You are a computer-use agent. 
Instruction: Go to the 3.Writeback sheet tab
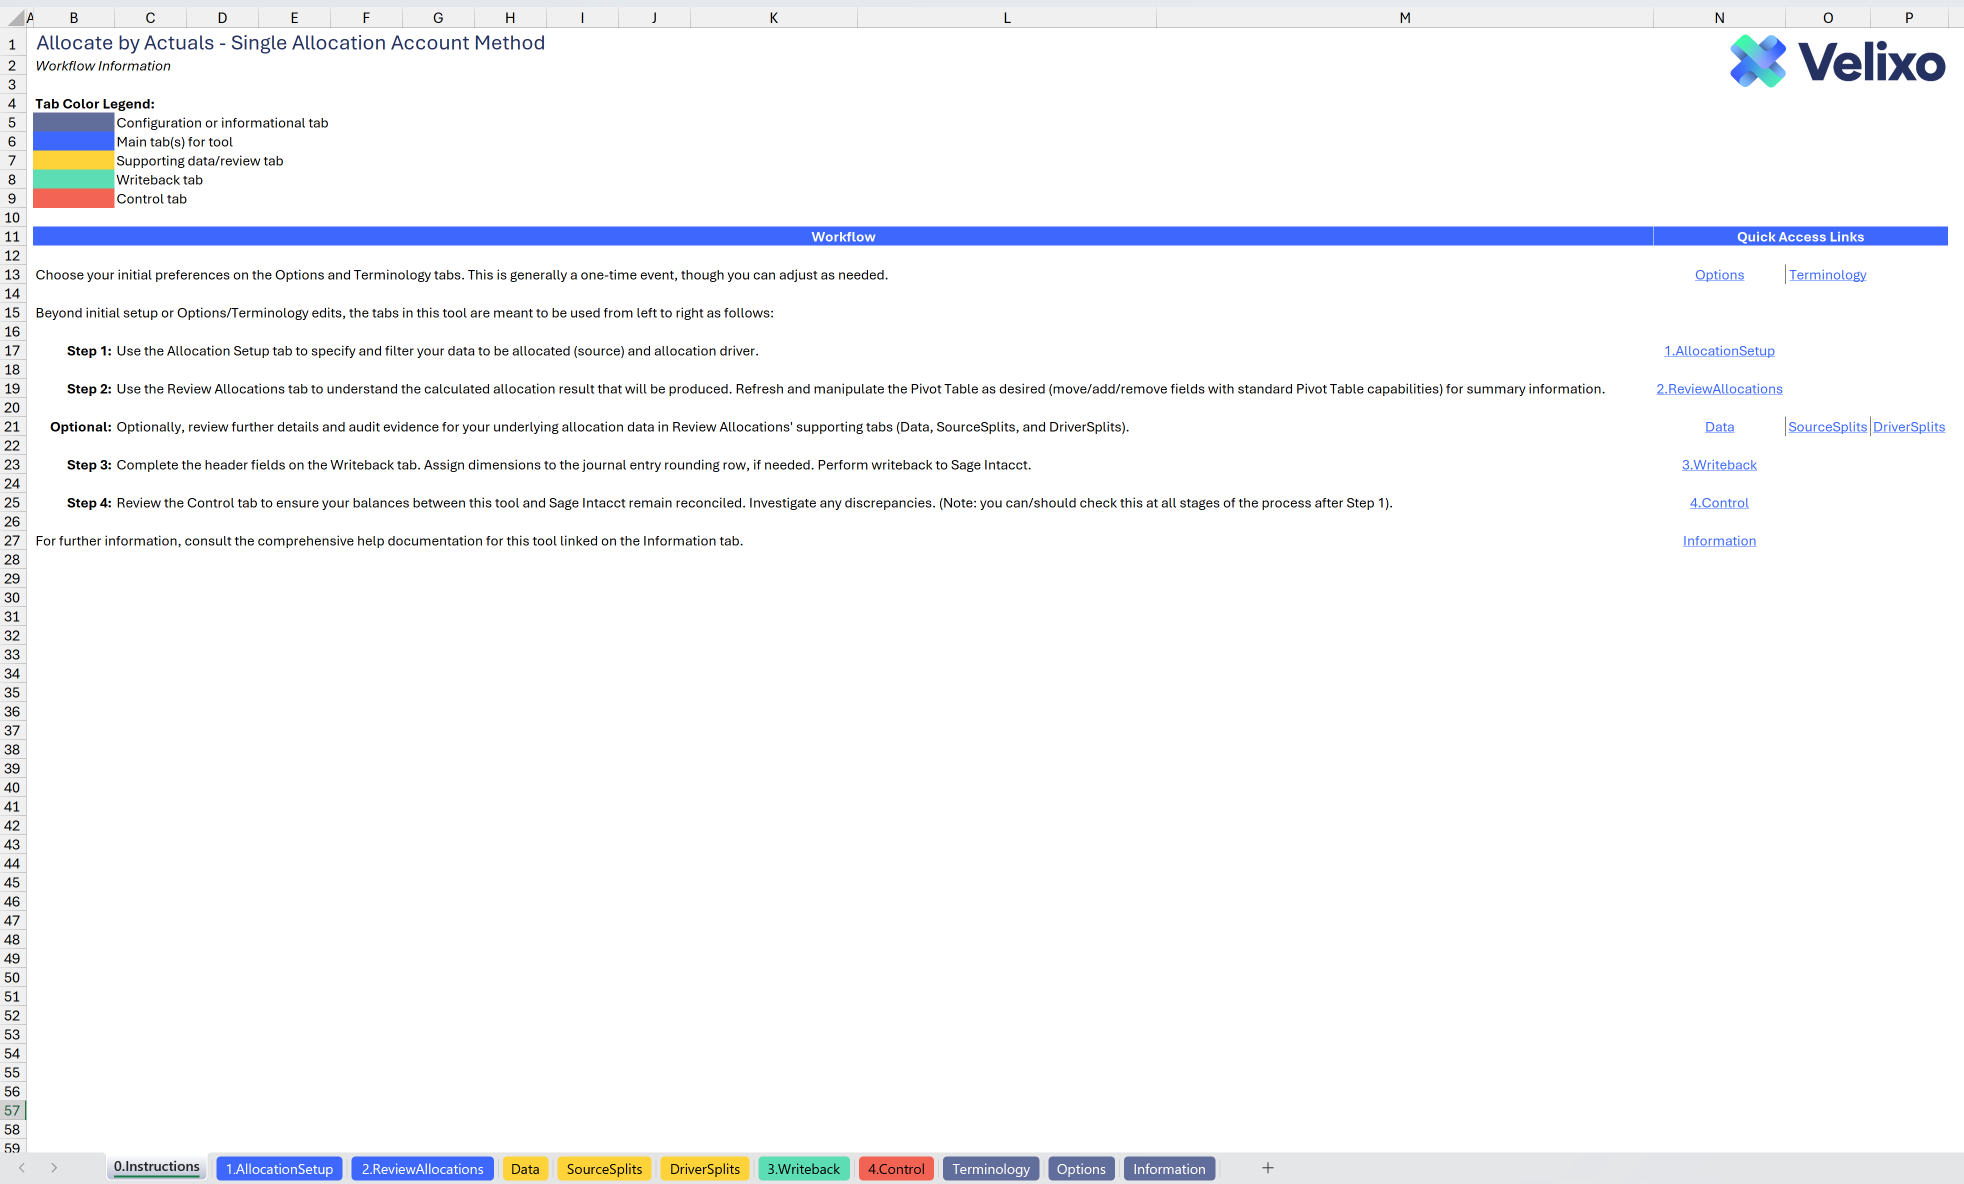(x=803, y=1169)
